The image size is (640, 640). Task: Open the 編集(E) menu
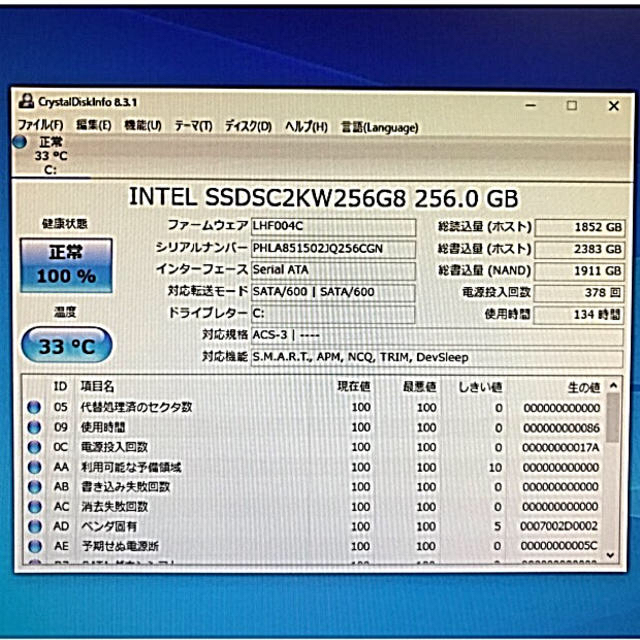93,125
